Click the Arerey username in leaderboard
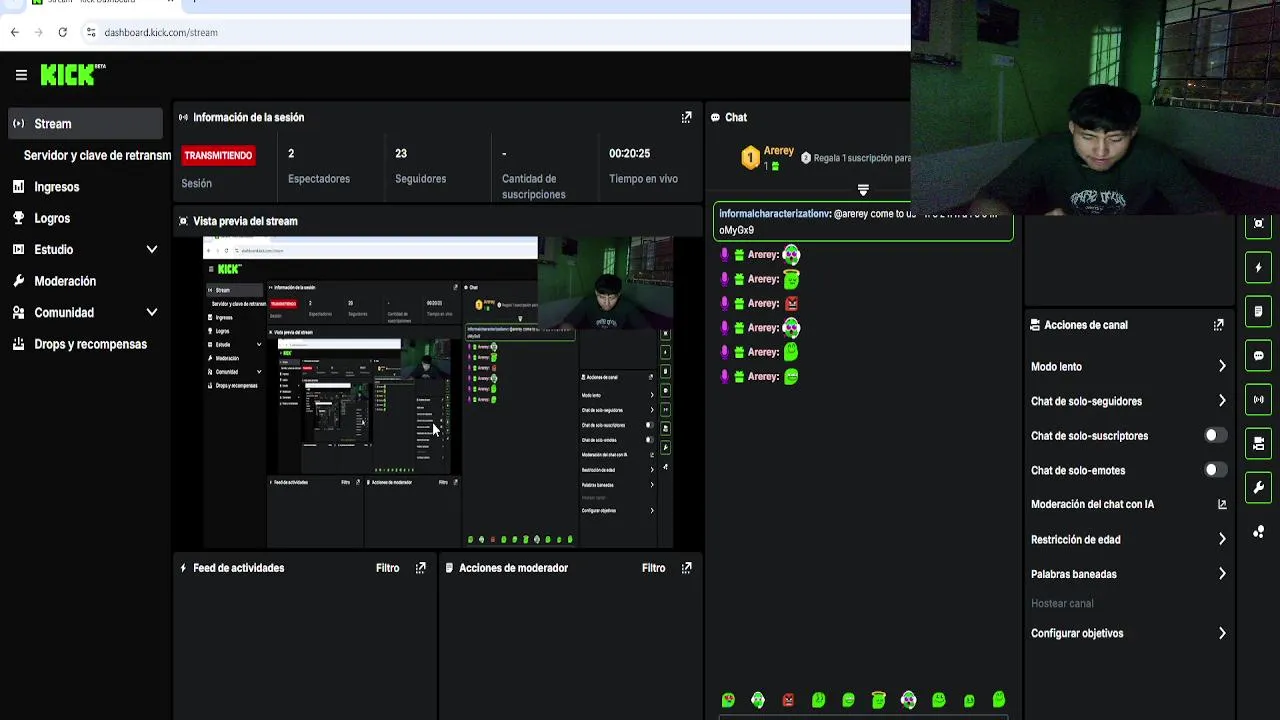Screen dimensions: 1280x720 (779, 151)
